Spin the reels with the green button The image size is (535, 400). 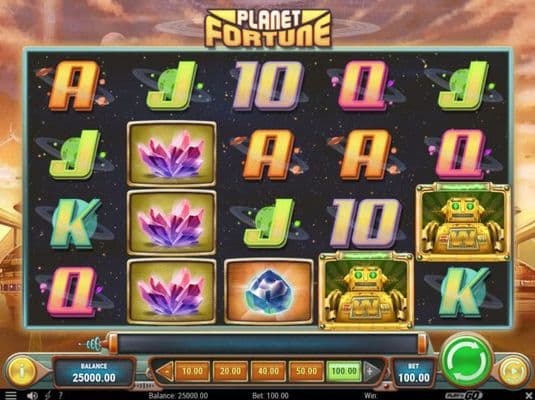point(466,362)
